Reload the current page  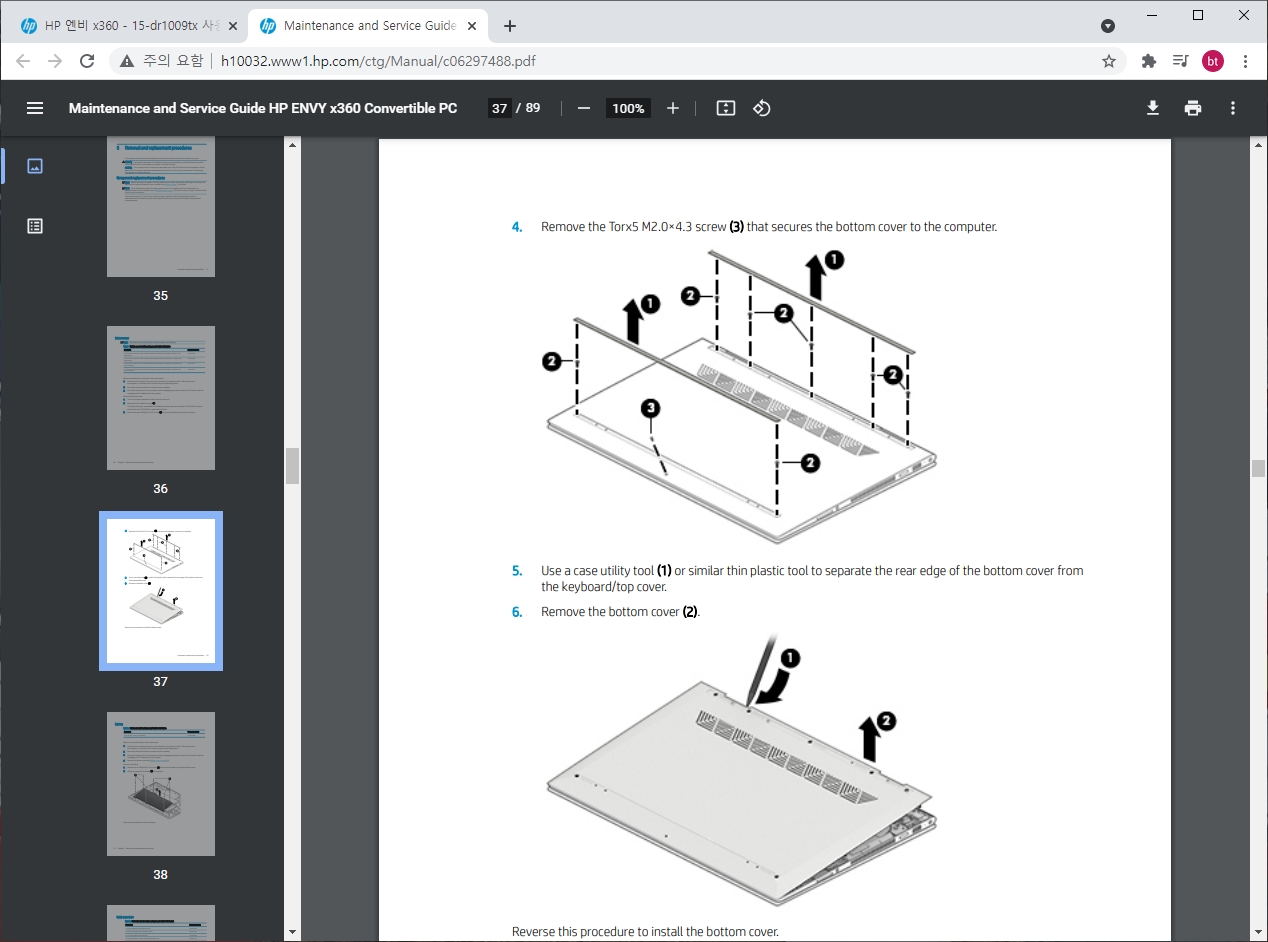(x=87, y=61)
